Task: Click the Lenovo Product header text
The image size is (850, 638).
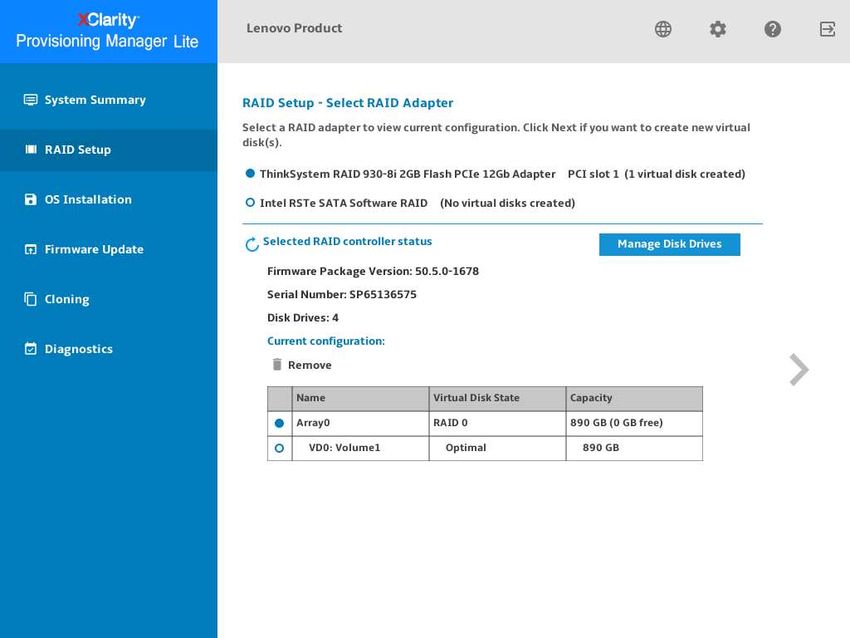Action: coord(294,28)
